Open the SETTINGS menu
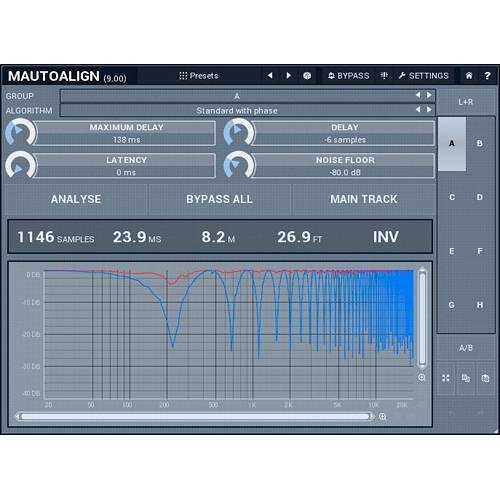The image size is (500, 500). click(x=424, y=76)
